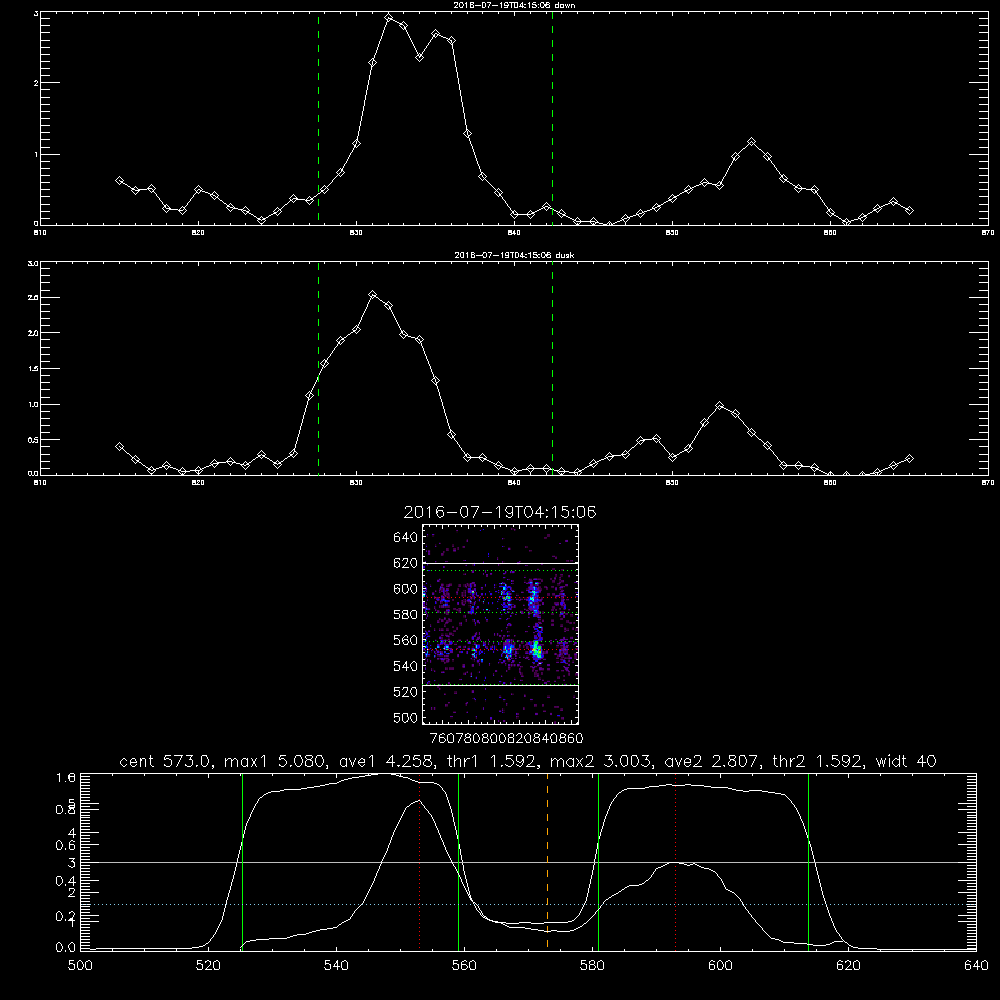Screen dimensions: 1000x1000
Task: Click y-axis label 600 beside the image panel
Action: 406,589
